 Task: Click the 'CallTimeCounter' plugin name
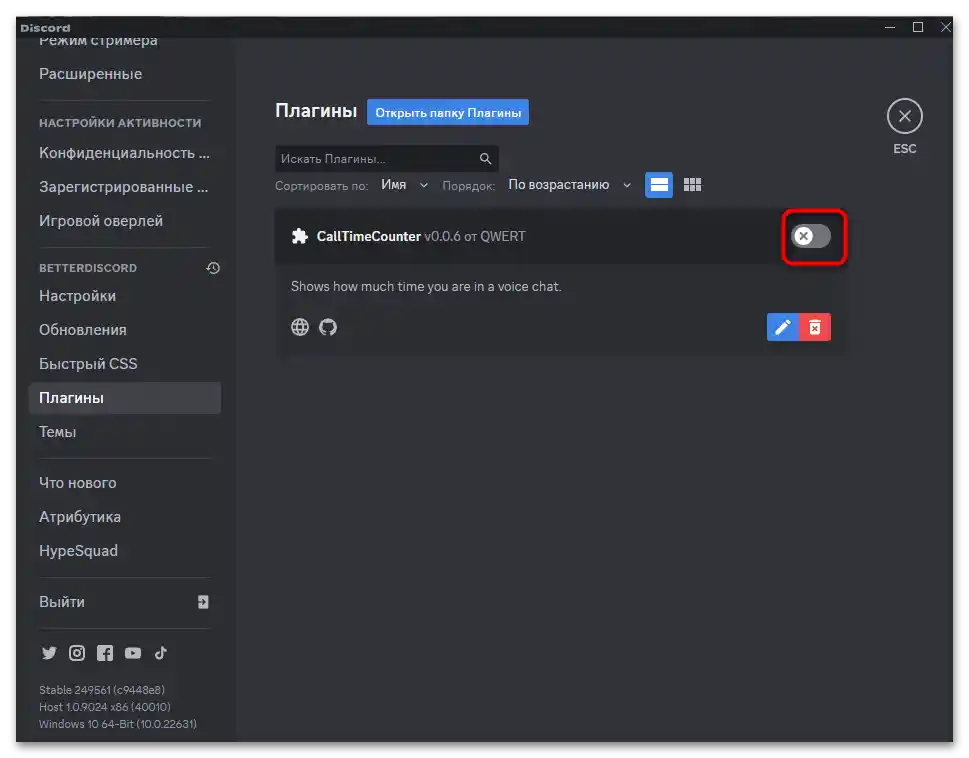pyautogui.click(x=368, y=236)
